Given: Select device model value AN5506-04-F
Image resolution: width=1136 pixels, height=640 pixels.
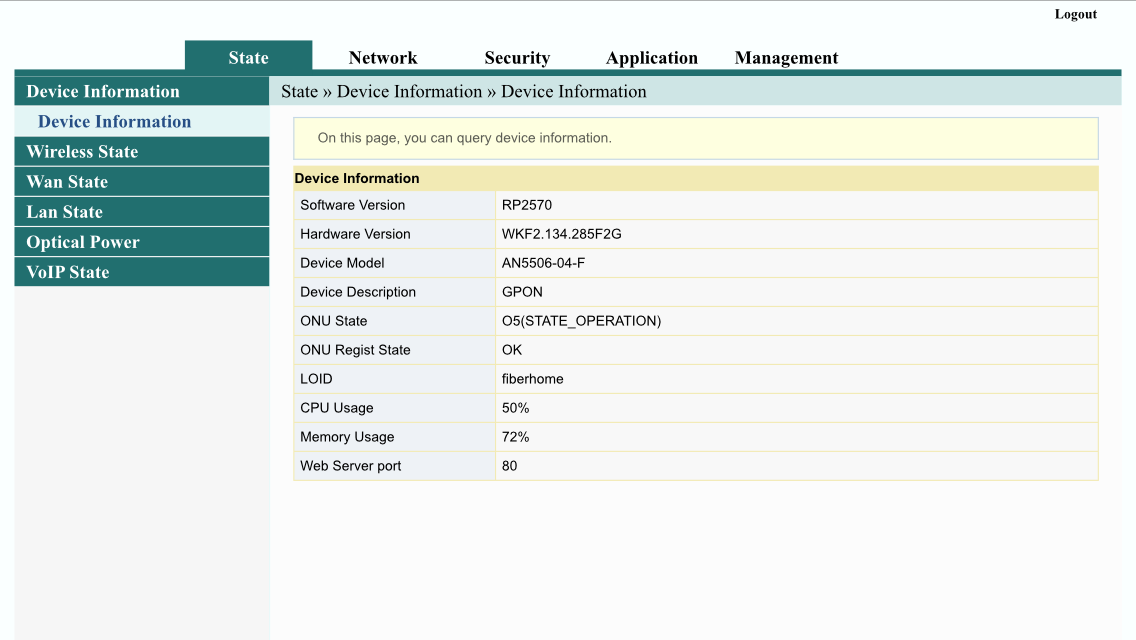Looking at the screenshot, I should (543, 263).
